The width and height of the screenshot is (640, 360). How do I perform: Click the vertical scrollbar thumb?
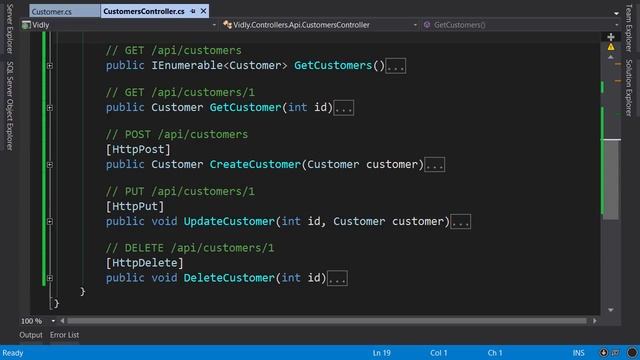611,180
